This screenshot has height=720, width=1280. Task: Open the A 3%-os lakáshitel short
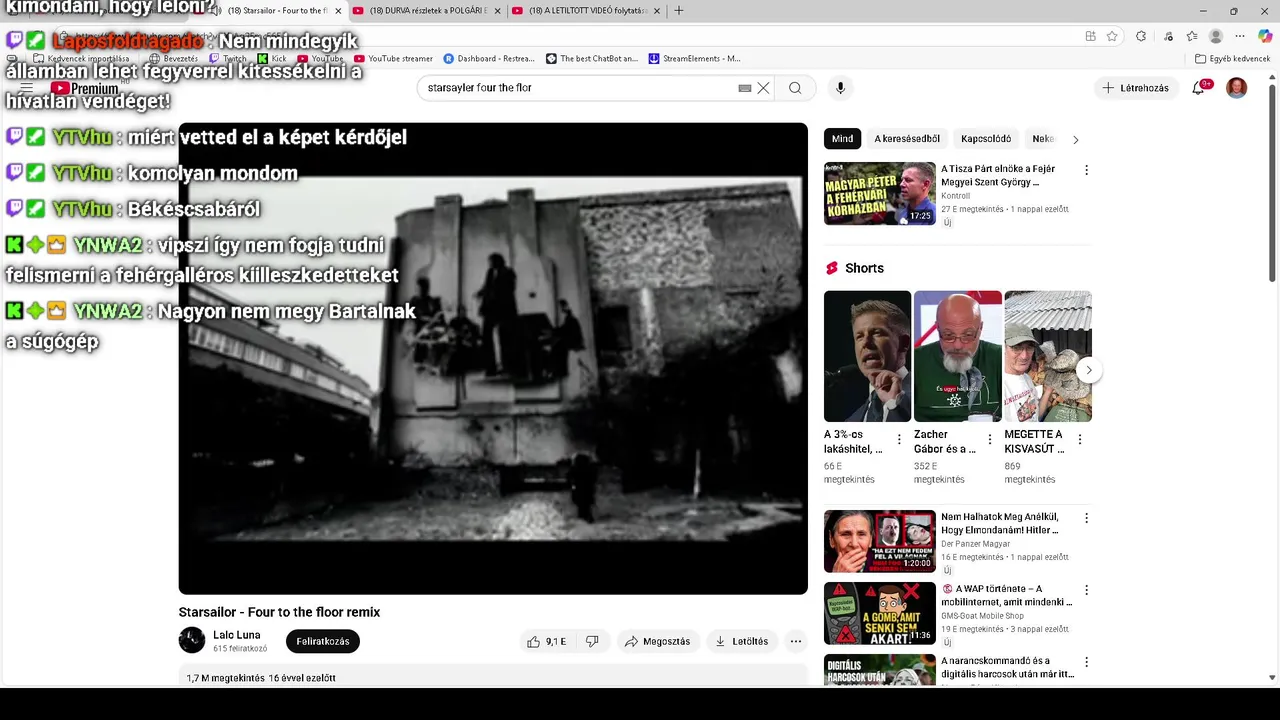[x=867, y=356]
